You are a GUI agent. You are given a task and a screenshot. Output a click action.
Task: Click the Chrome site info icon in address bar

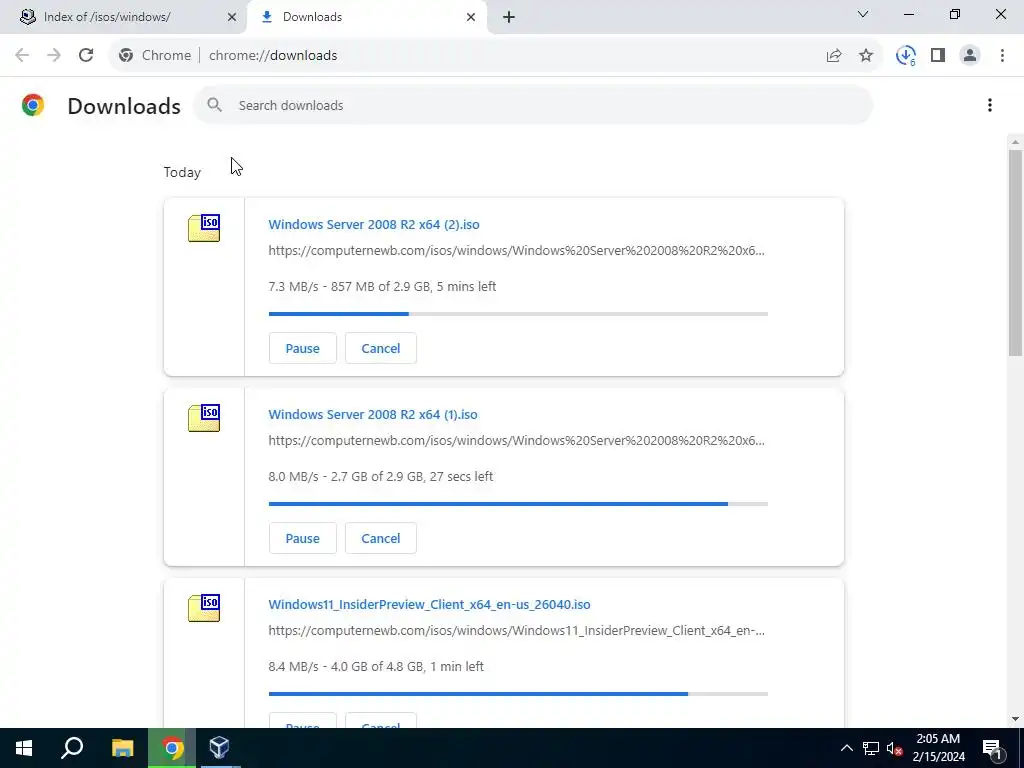click(126, 56)
